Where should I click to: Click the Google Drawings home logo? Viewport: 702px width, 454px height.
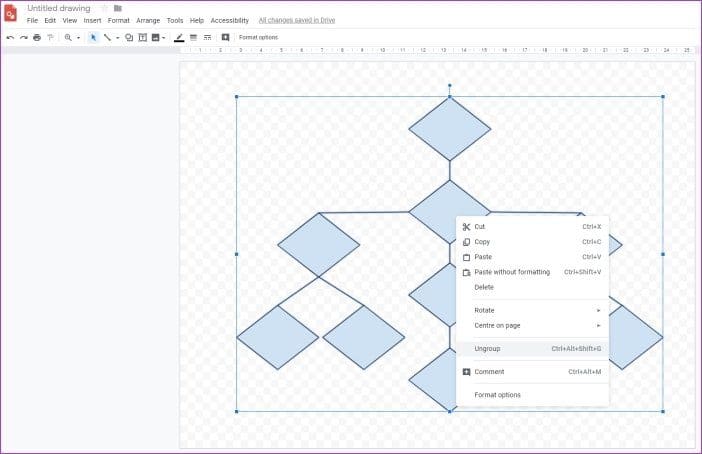coord(10,13)
